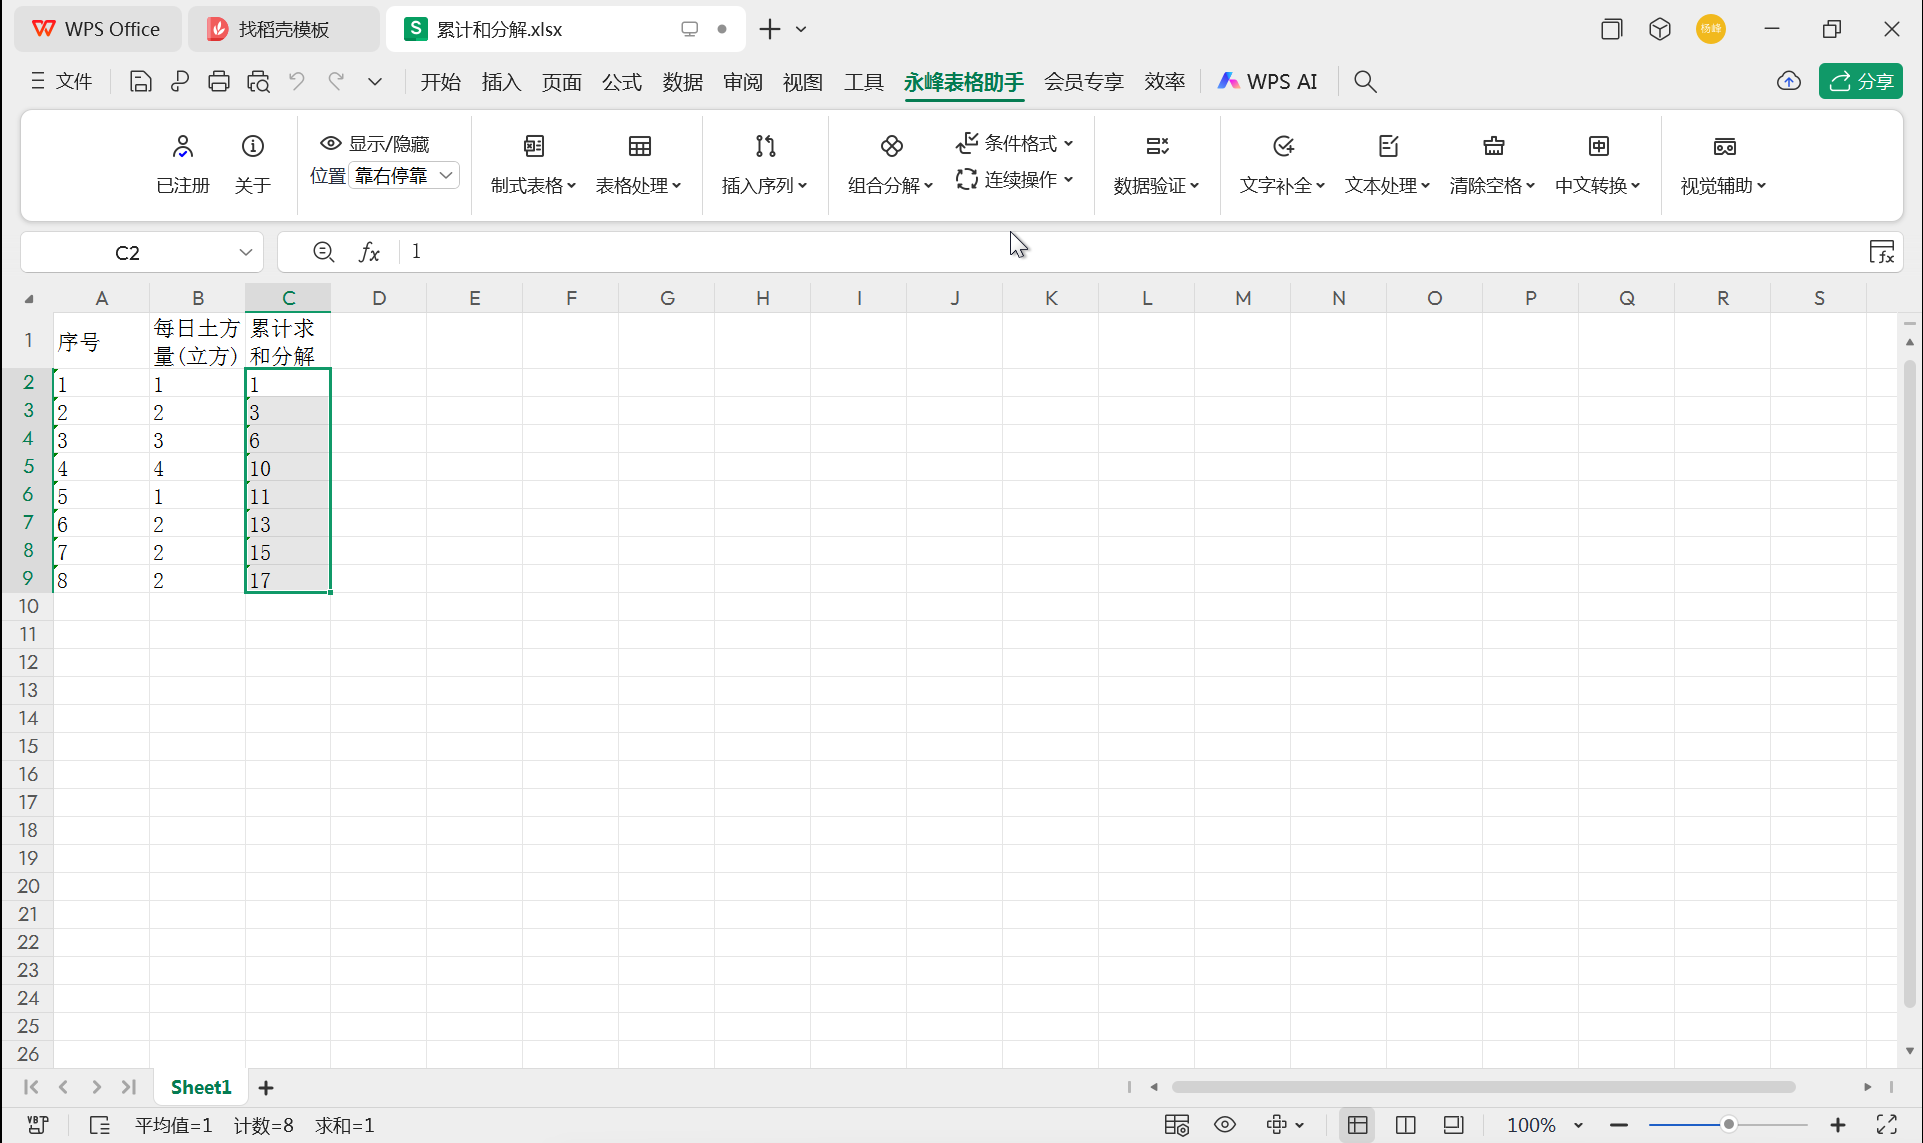Use the 清除空格 tool

(1492, 163)
